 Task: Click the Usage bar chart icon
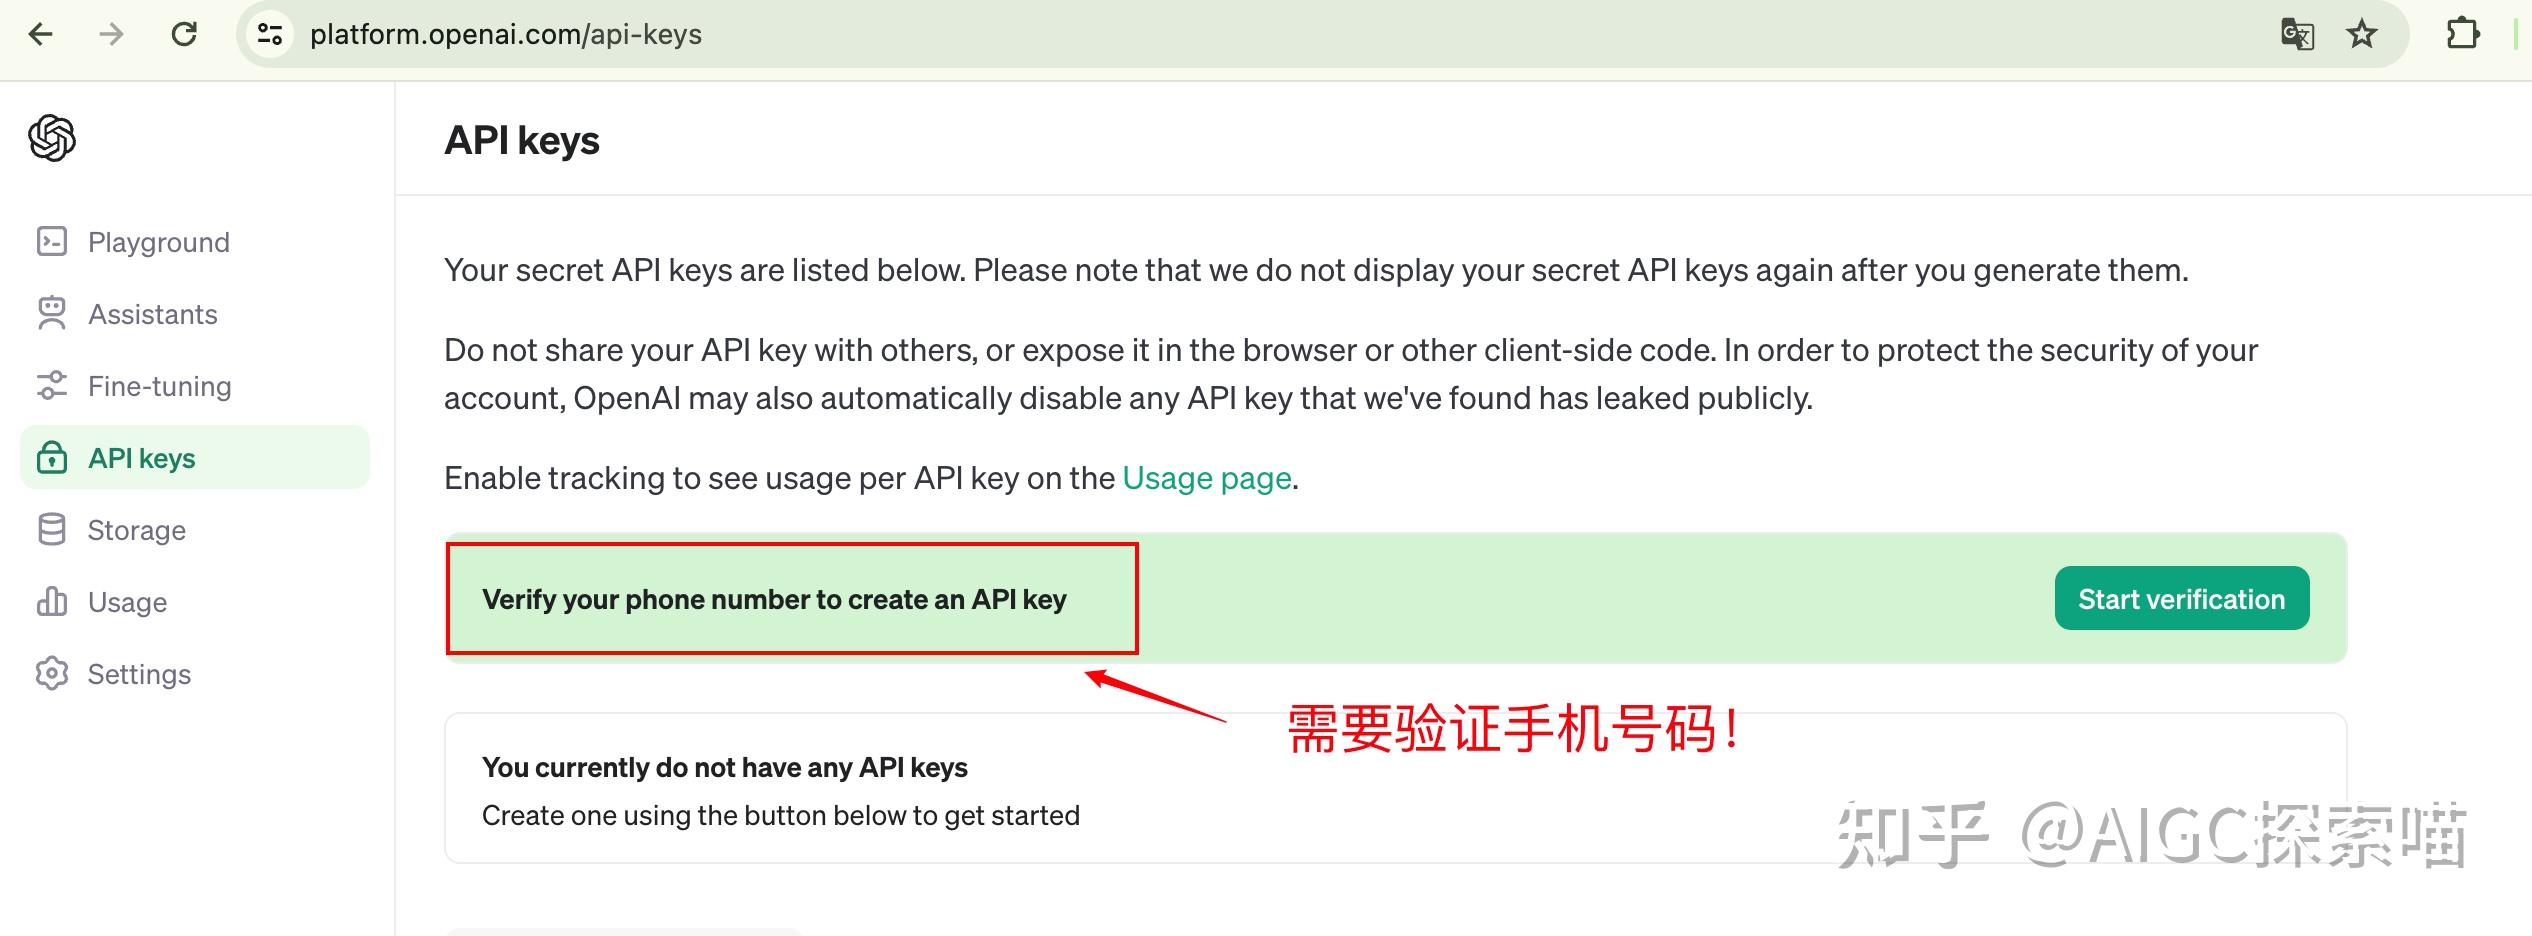(x=52, y=602)
